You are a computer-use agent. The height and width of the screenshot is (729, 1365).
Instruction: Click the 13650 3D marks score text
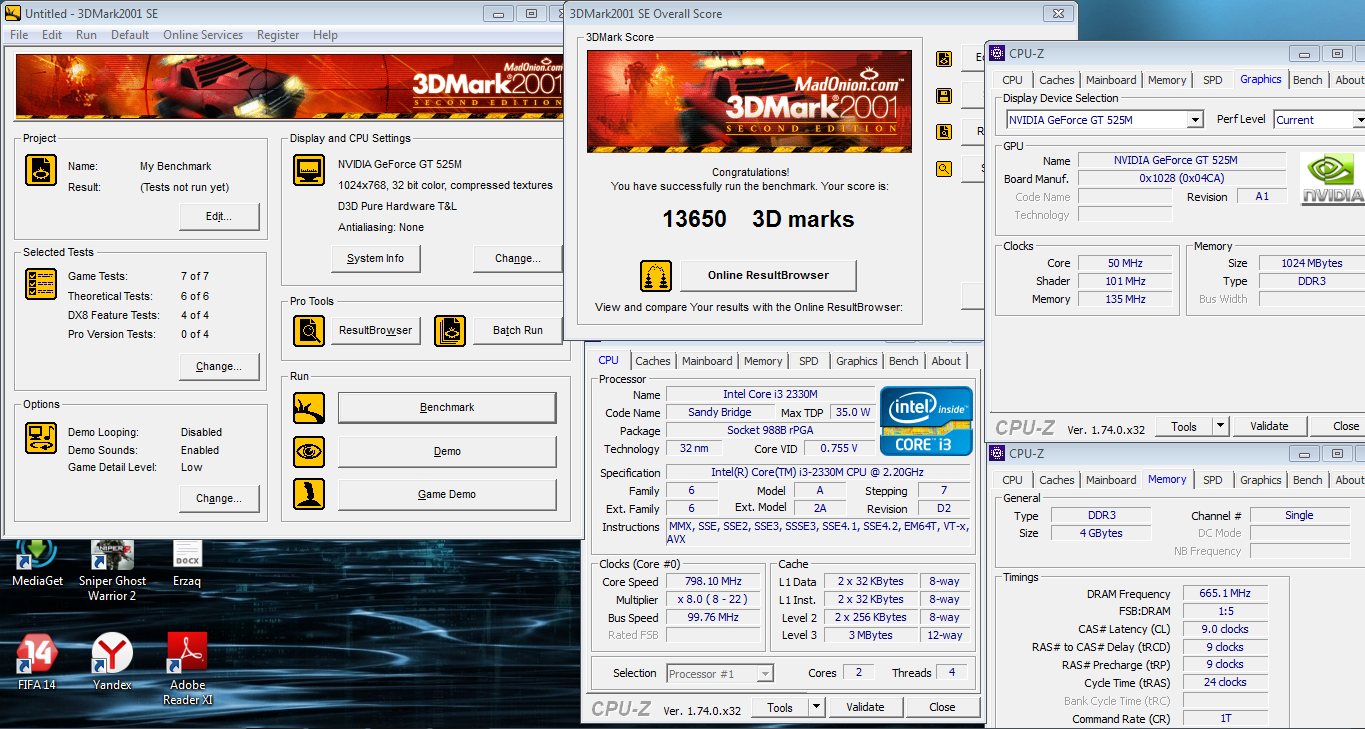[x=758, y=220]
